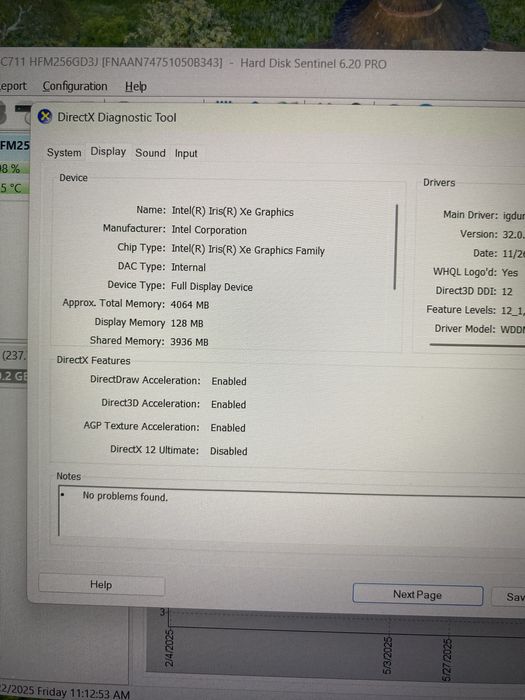This screenshot has width=525, height=700.
Task: Click Direct3D Acceleration 'Enabled' value
Action: click(x=229, y=404)
